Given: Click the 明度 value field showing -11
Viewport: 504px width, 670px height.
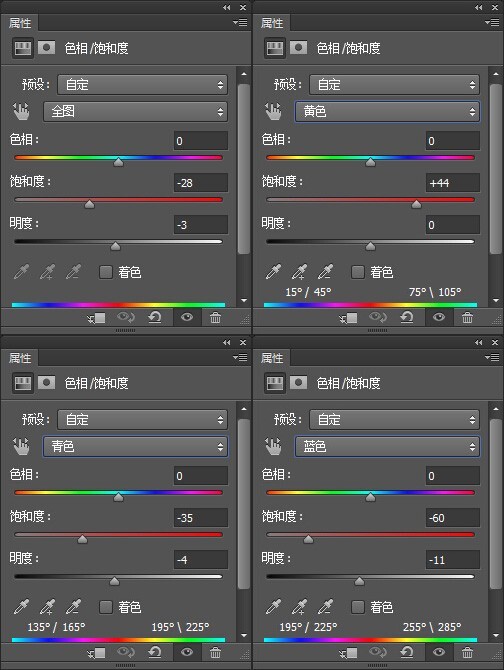Looking at the screenshot, I should [x=453, y=560].
